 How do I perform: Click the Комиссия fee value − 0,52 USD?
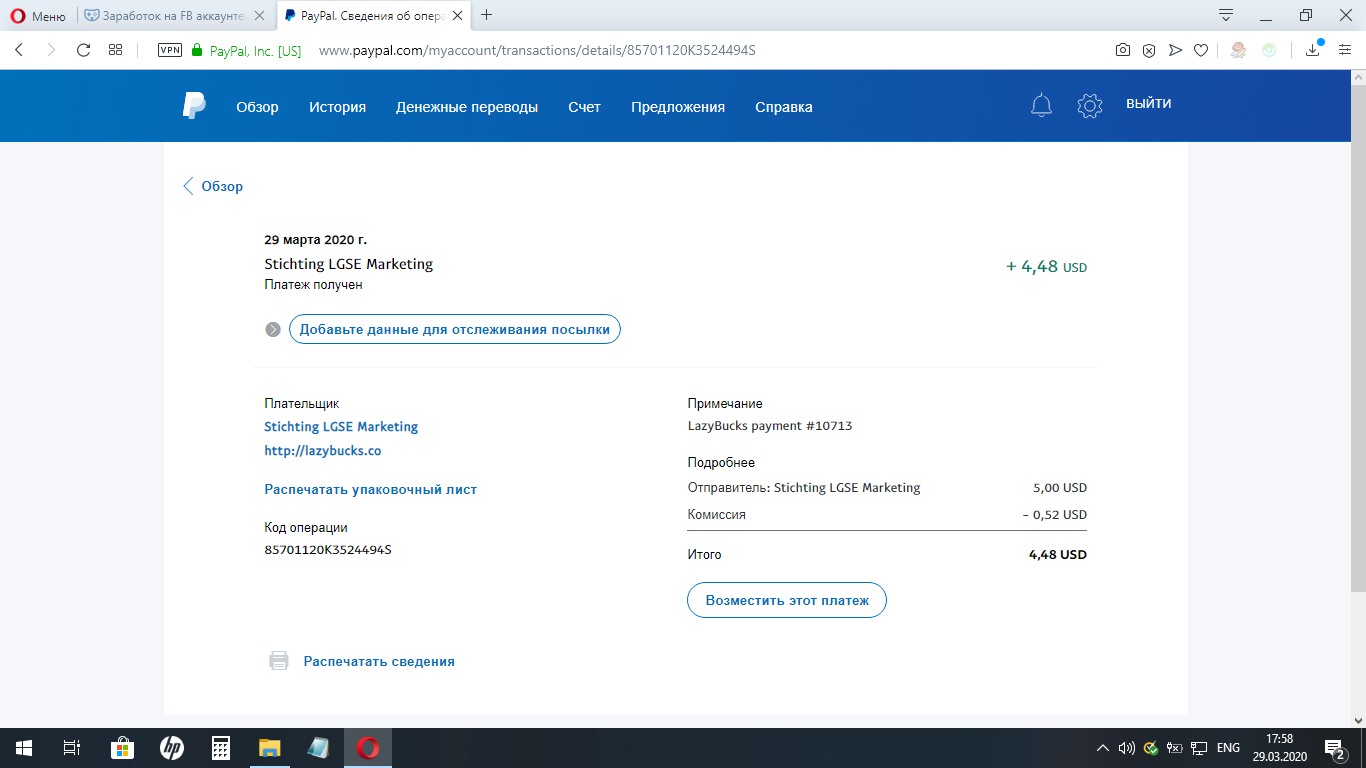(1054, 514)
